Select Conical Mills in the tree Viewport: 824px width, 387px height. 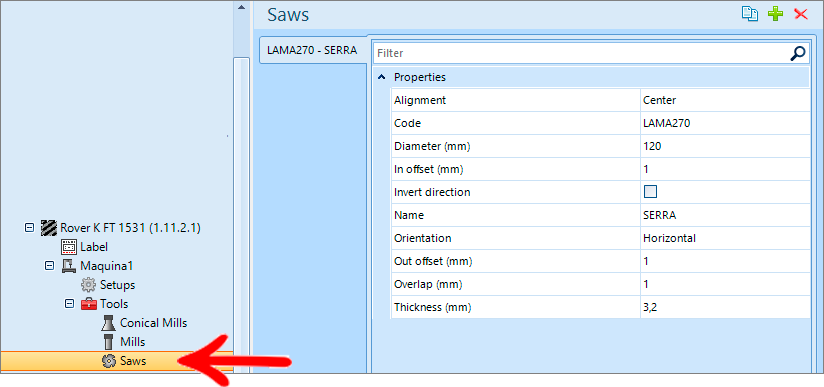(153, 323)
